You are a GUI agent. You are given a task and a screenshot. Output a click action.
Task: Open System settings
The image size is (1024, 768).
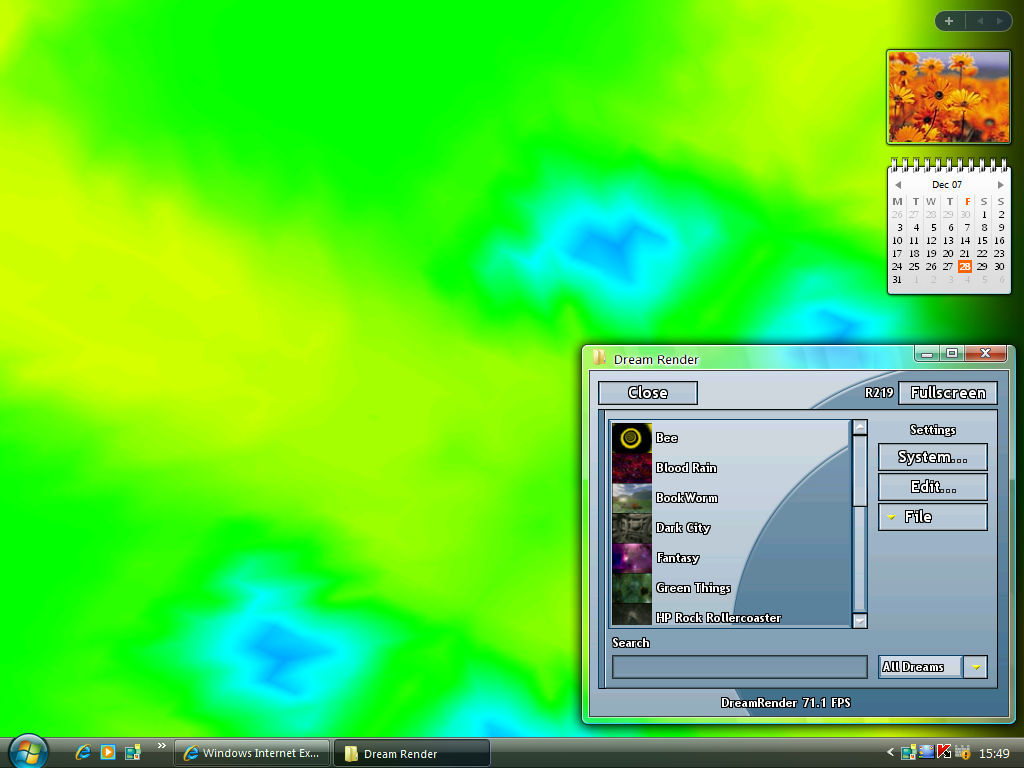[933, 457]
